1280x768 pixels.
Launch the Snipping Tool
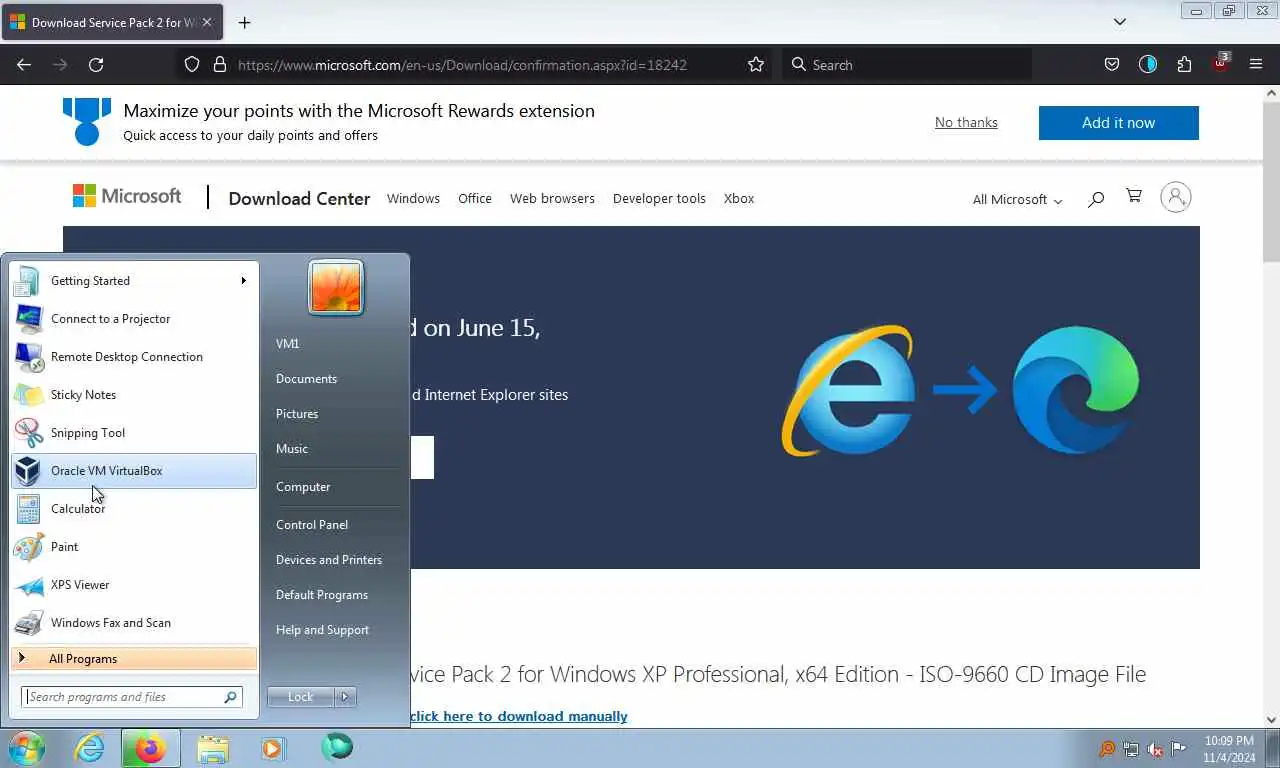(x=134, y=433)
